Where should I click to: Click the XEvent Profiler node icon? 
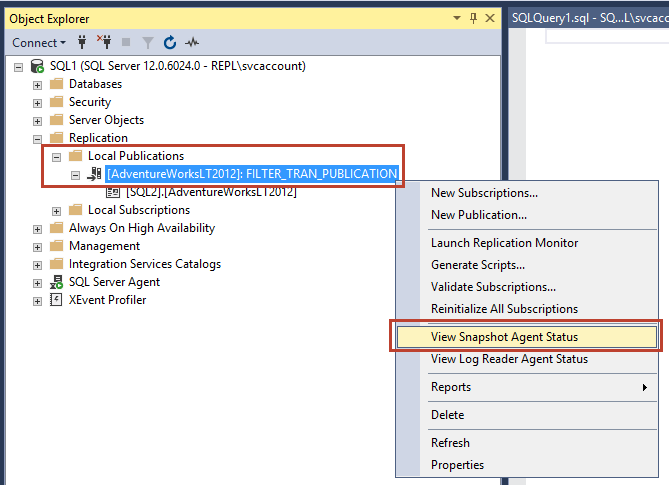(x=57, y=300)
